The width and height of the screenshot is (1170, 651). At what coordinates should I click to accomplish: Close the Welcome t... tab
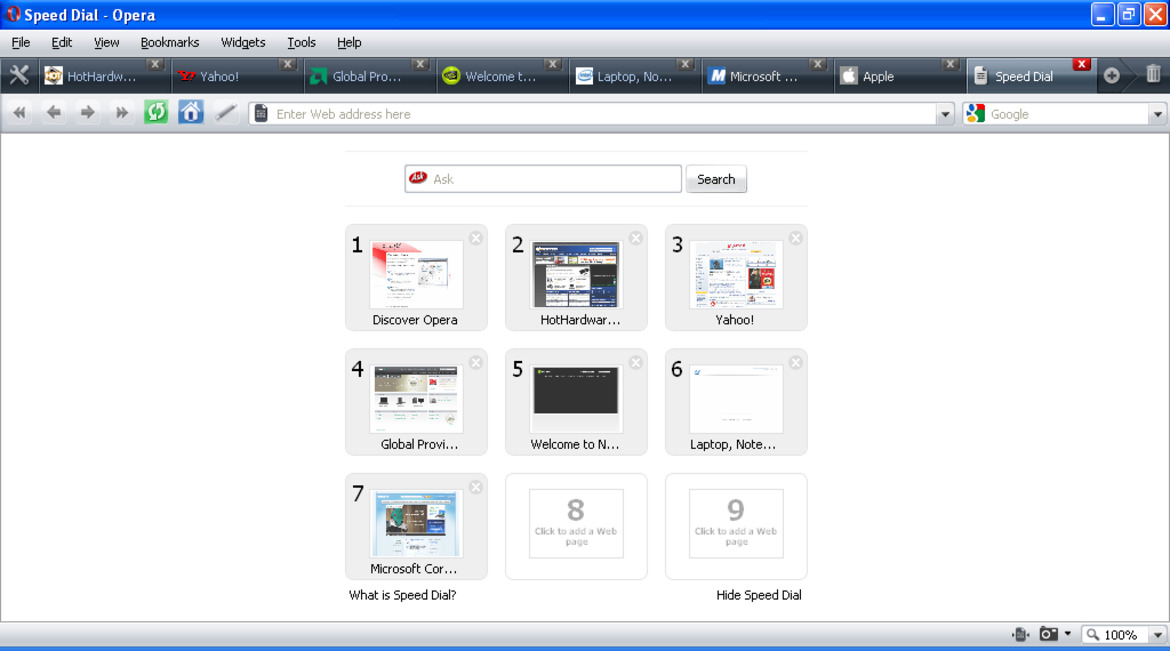(x=552, y=64)
